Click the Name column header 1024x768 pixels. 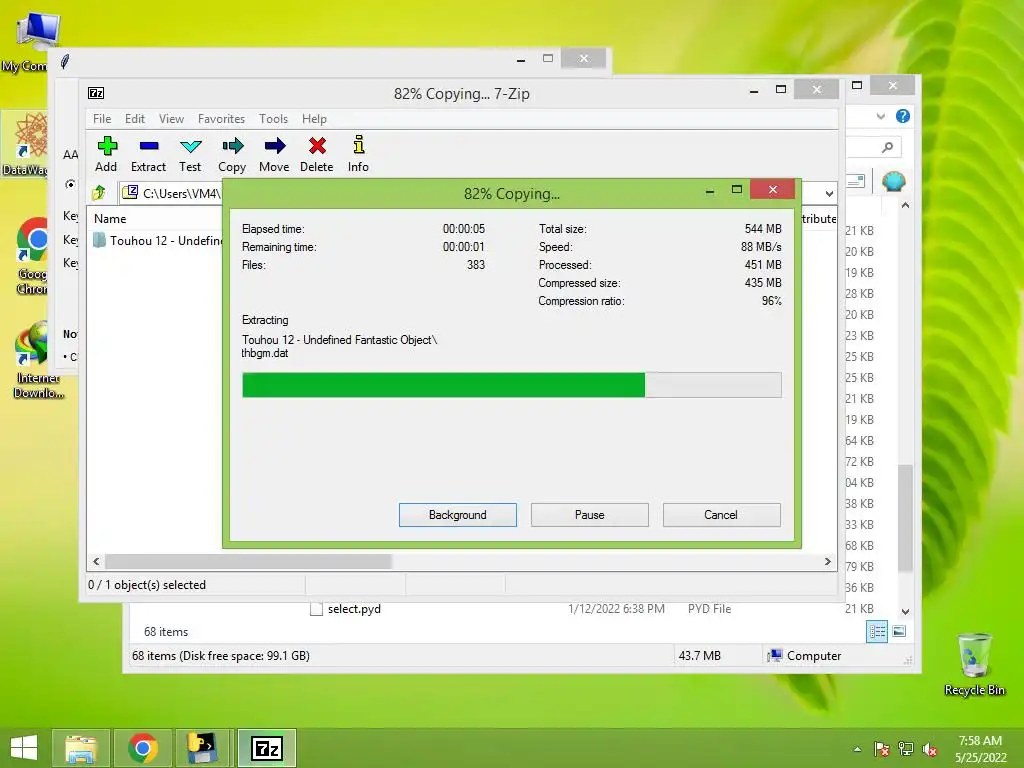pyautogui.click(x=110, y=219)
